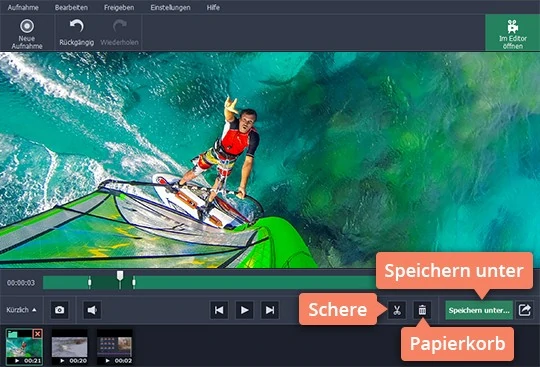Click the Speichern unter... button
Image resolution: width=540 pixels, height=367 pixels.
point(479,310)
